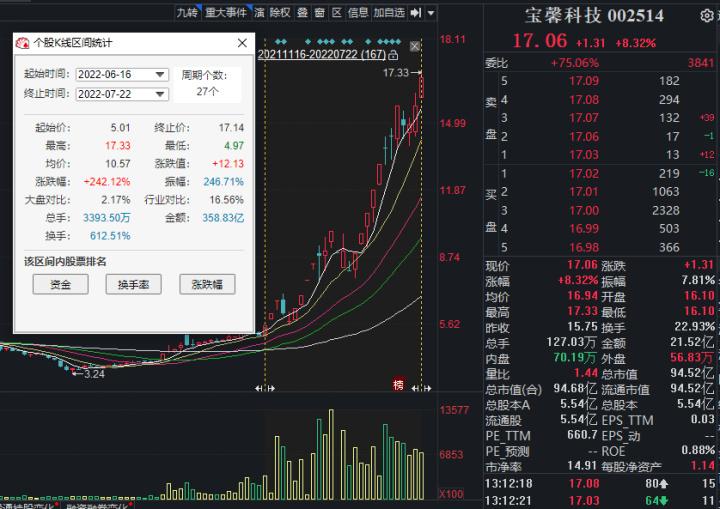The height and width of the screenshot is (509, 720).
Task: Open the 九转 indicator in chart toolbar
Action: pyautogui.click(x=187, y=12)
